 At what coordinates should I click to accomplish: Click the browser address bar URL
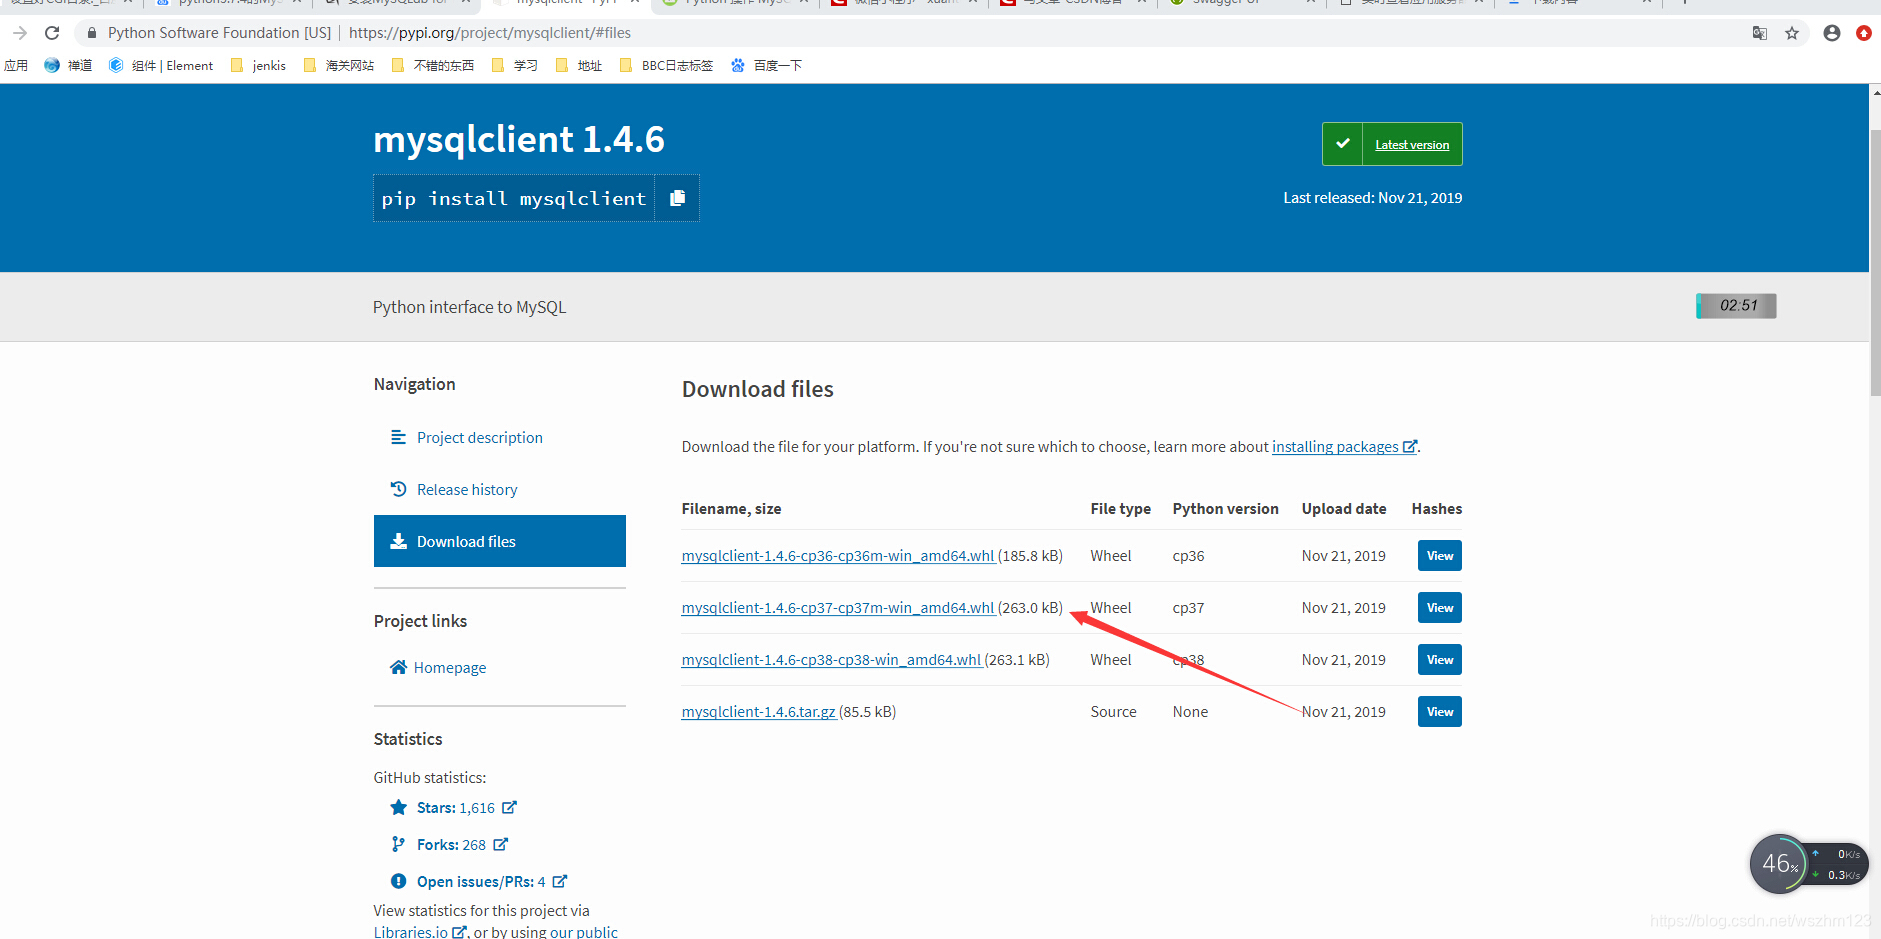tap(490, 33)
